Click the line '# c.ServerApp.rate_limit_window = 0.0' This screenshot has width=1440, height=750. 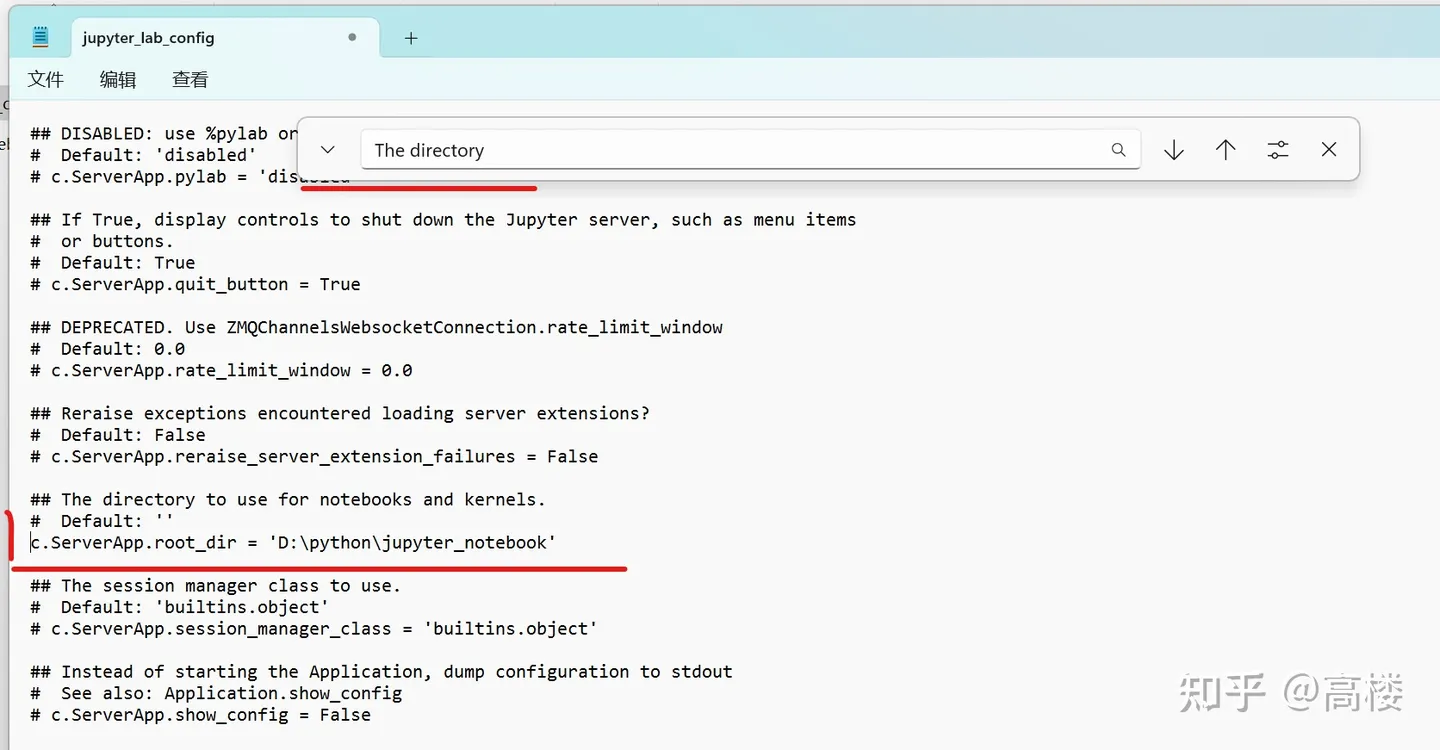[x=221, y=370]
